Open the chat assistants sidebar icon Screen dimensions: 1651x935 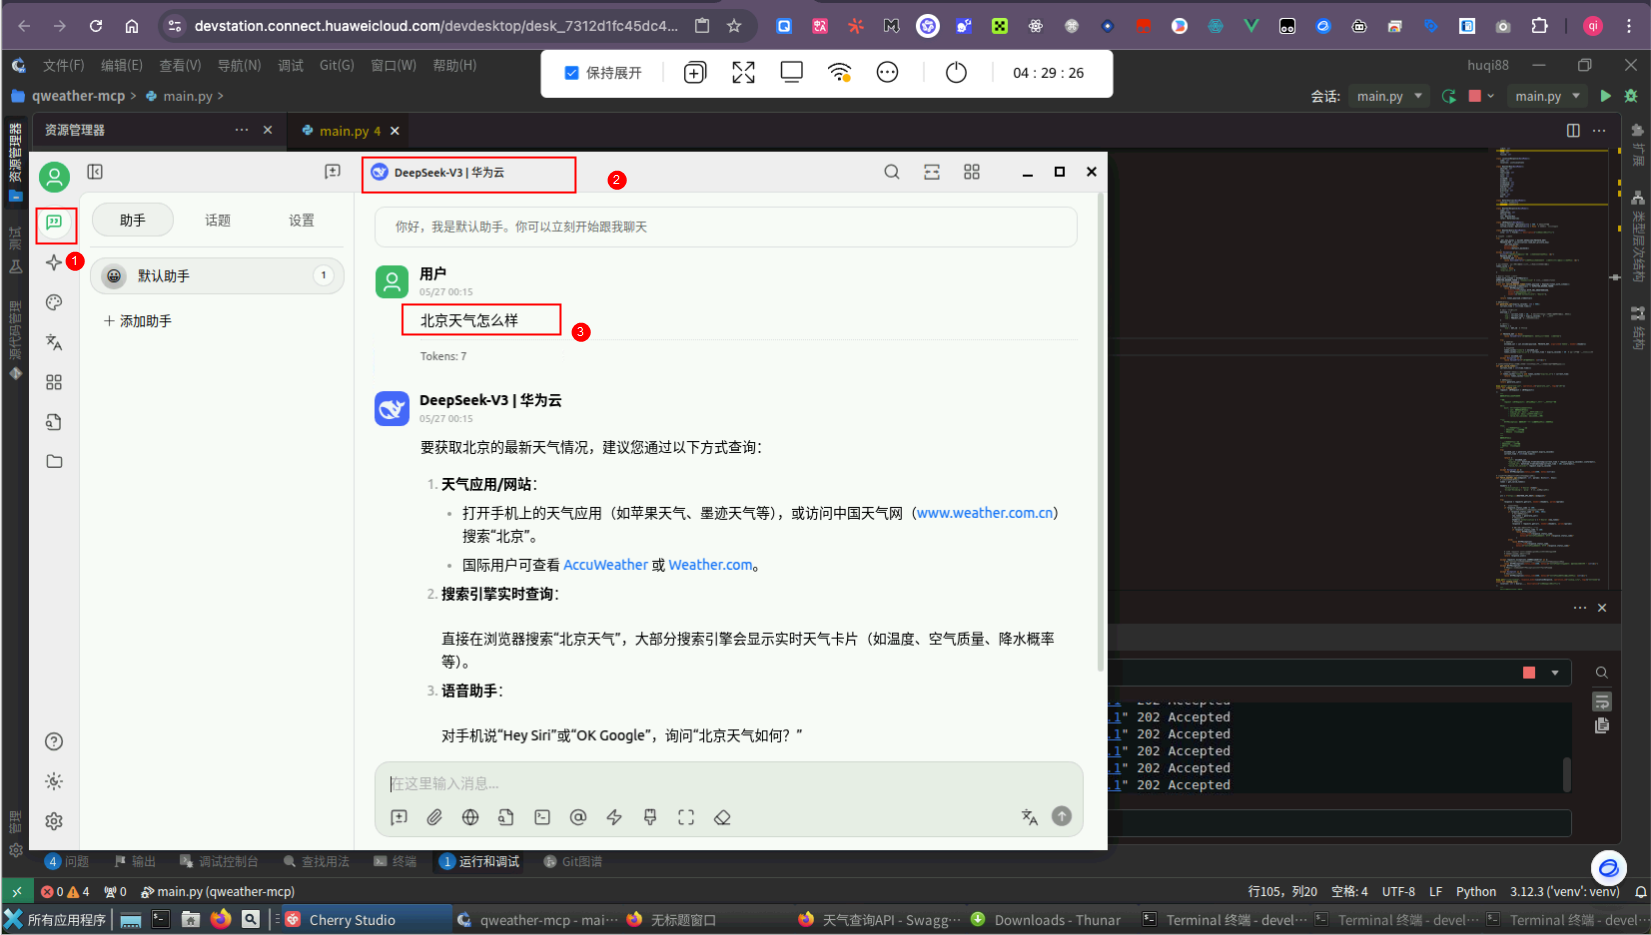click(54, 222)
